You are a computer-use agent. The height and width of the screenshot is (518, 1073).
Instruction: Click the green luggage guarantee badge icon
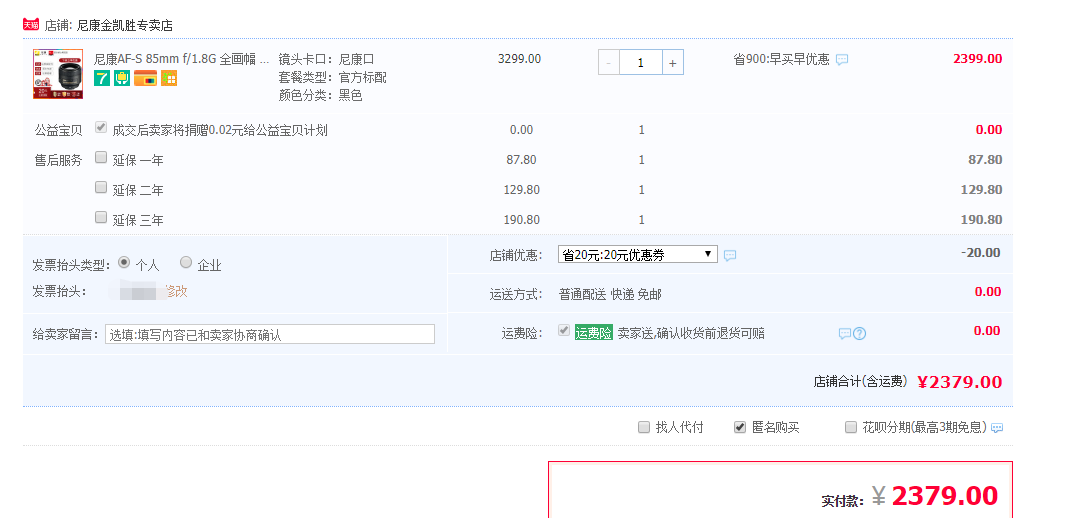[x=122, y=78]
